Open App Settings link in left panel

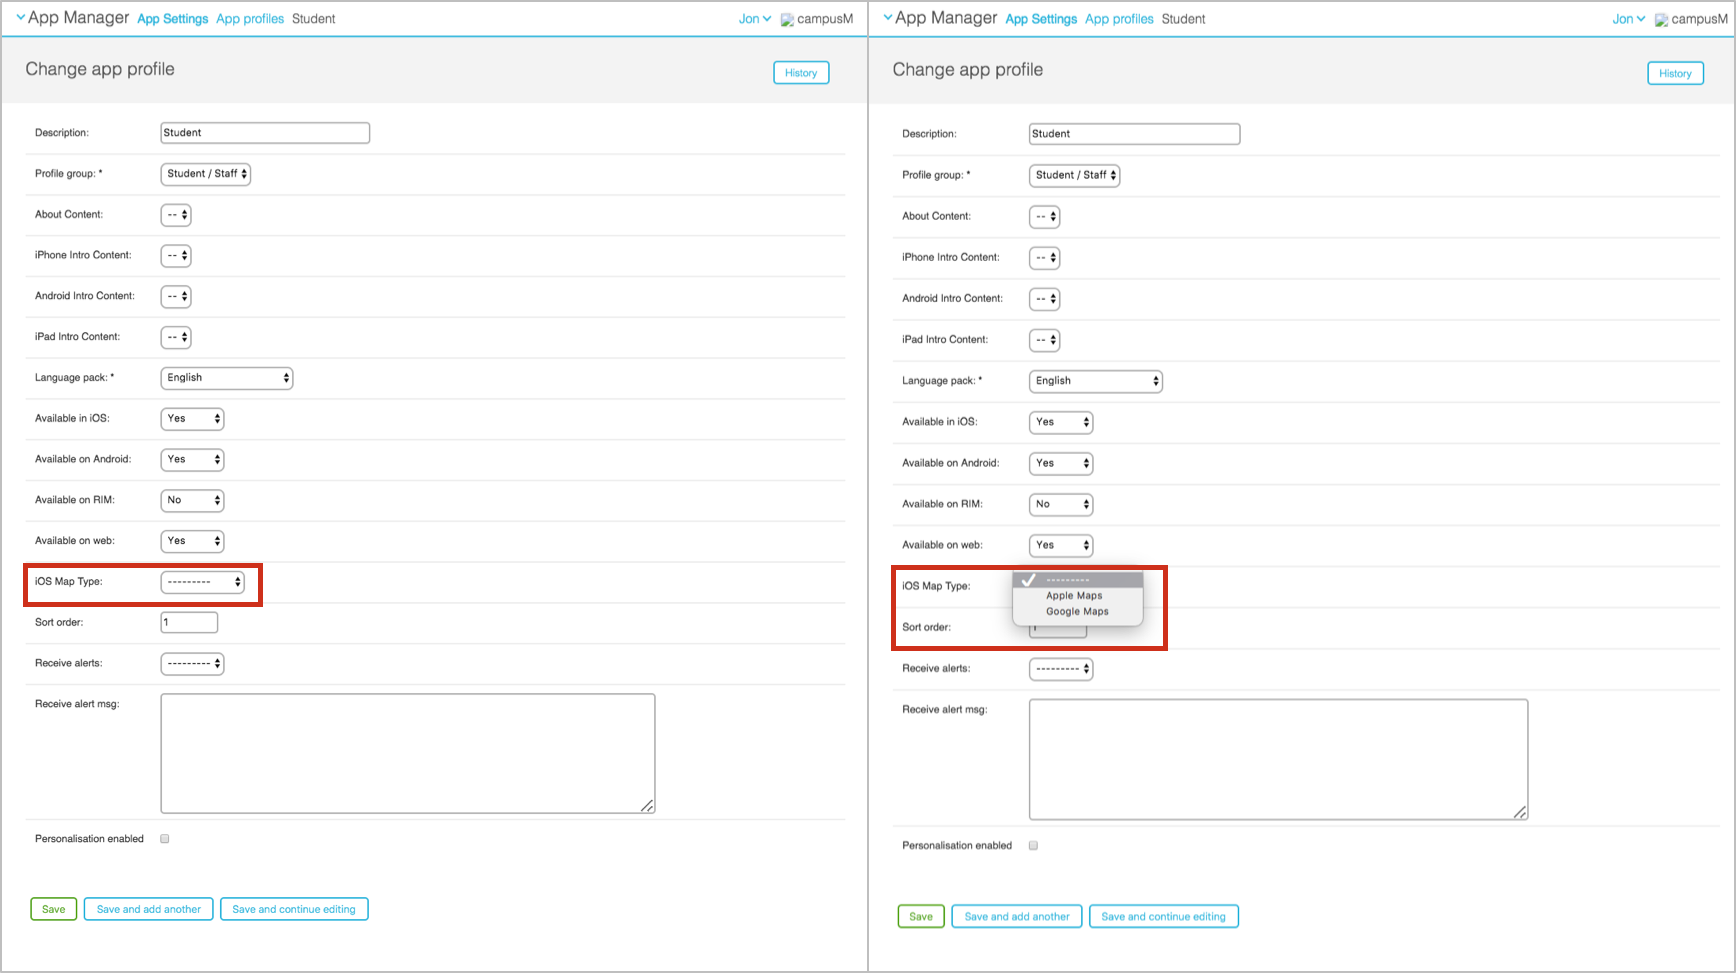point(173,19)
